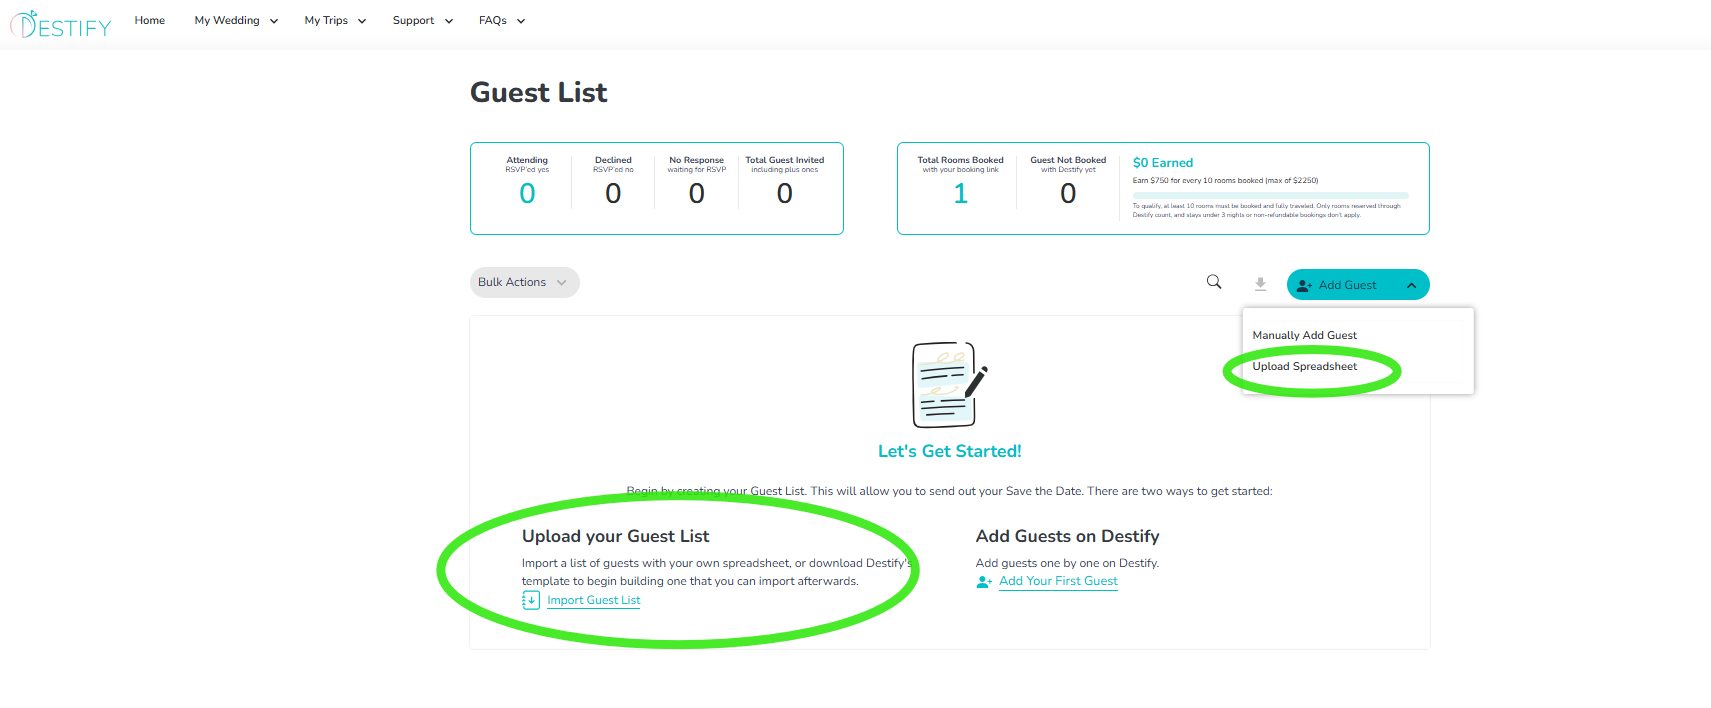Viewport: 1711px width, 708px height.
Task: Click the Destify logo
Action: coord(60,22)
